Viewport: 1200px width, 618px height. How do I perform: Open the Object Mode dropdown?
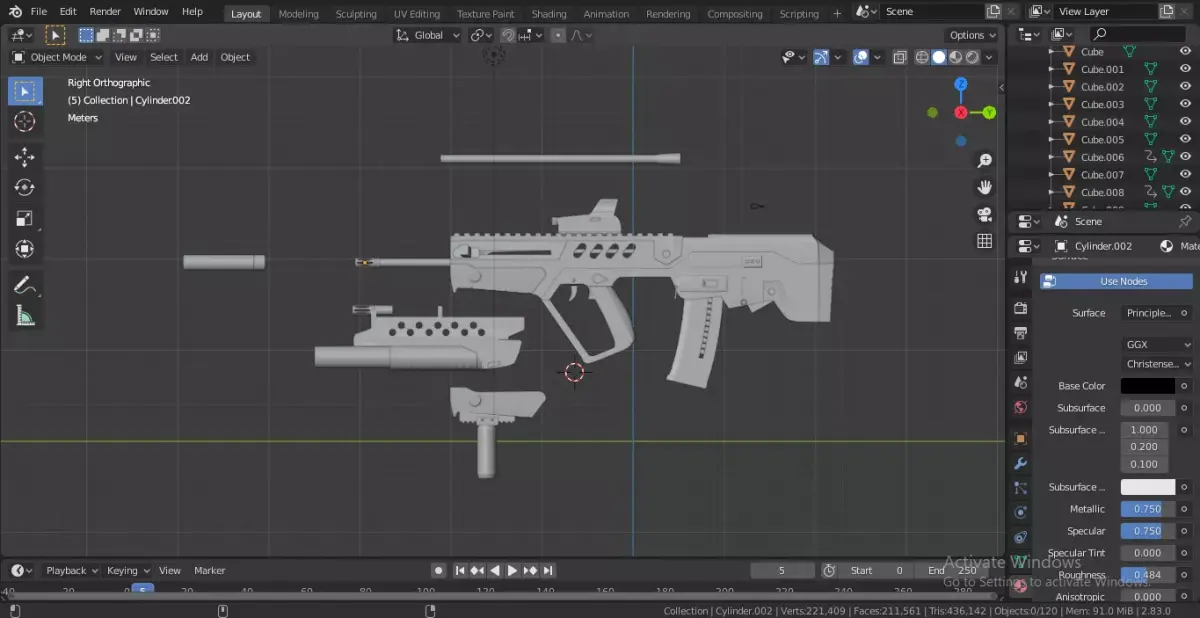coord(57,57)
